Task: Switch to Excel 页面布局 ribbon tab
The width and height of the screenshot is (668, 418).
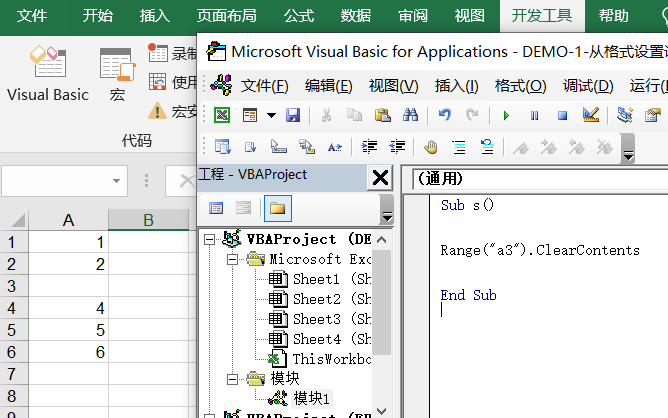Action: pyautogui.click(x=227, y=16)
